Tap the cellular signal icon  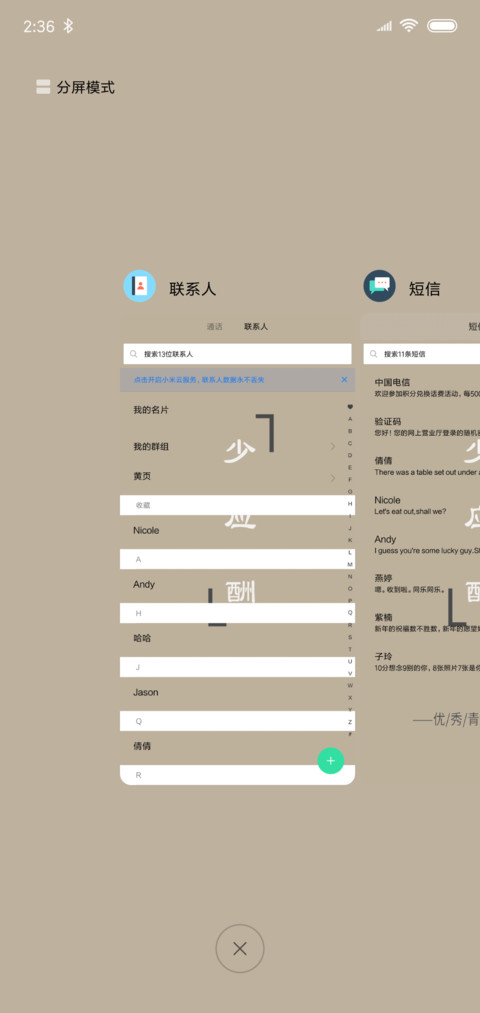point(384,26)
